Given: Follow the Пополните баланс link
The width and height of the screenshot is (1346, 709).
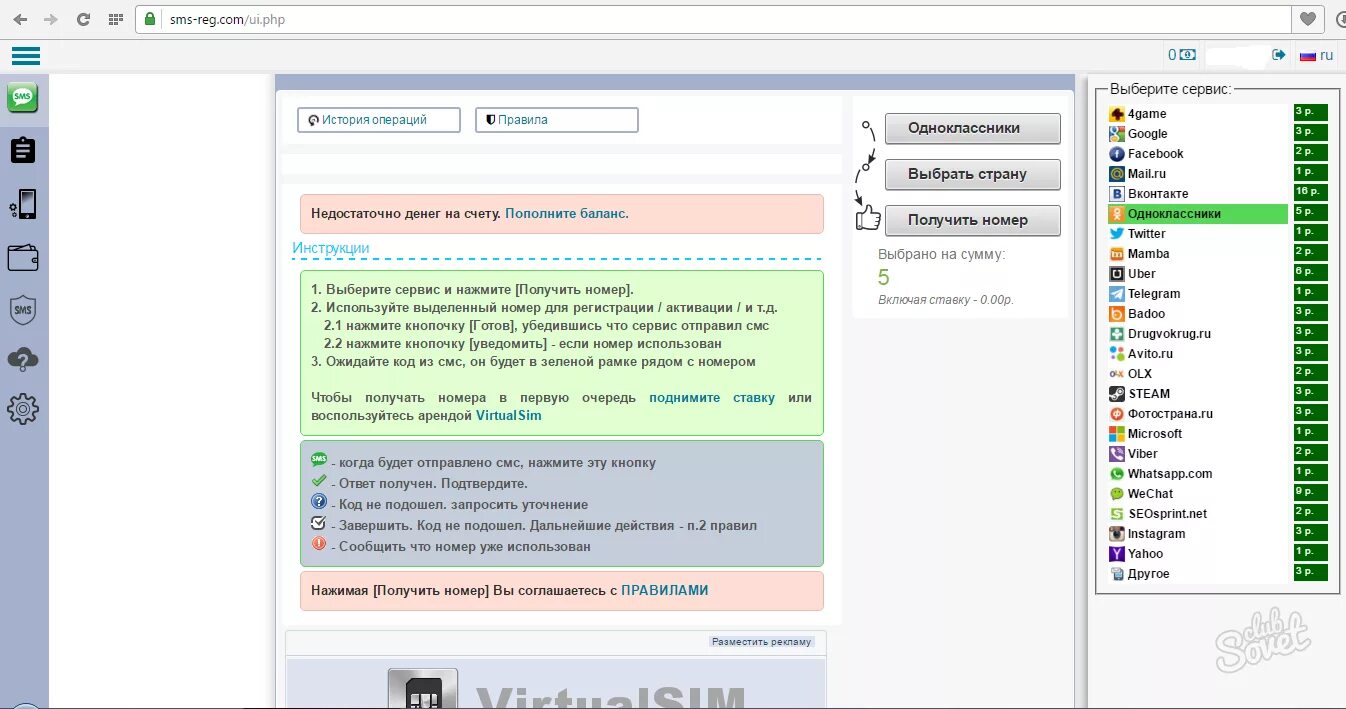Looking at the screenshot, I should point(565,214).
